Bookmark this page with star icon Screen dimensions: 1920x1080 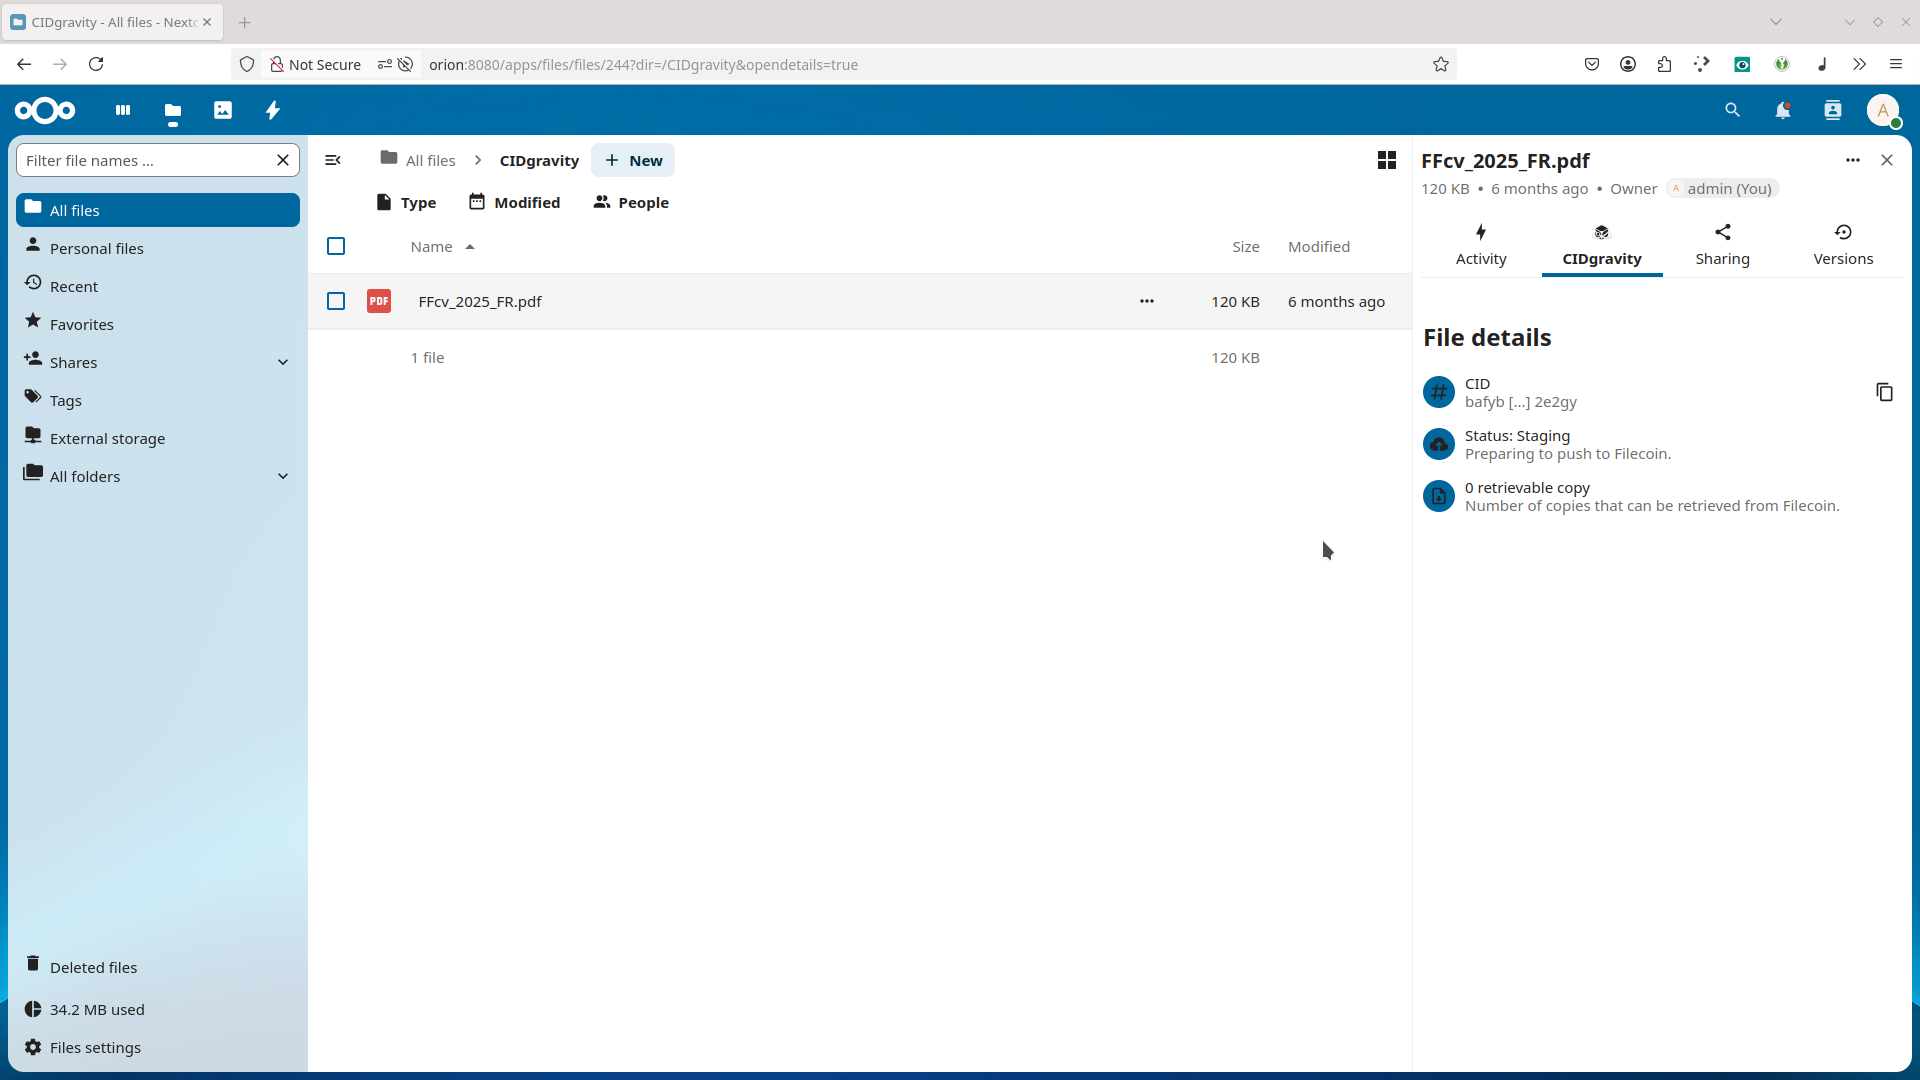[1441, 64]
